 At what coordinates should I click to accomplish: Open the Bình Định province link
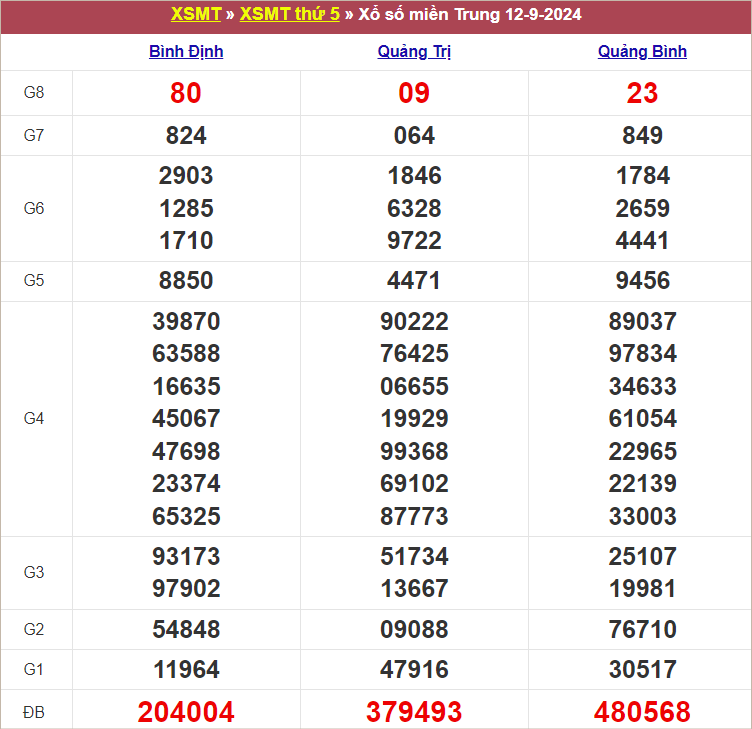pos(186,52)
